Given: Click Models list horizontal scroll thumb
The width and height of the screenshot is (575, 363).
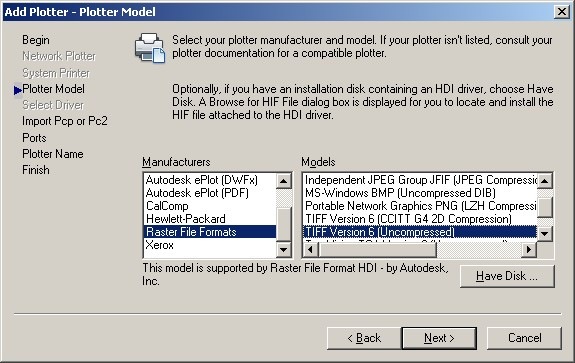Looking at the screenshot, I should tap(378, 250).
